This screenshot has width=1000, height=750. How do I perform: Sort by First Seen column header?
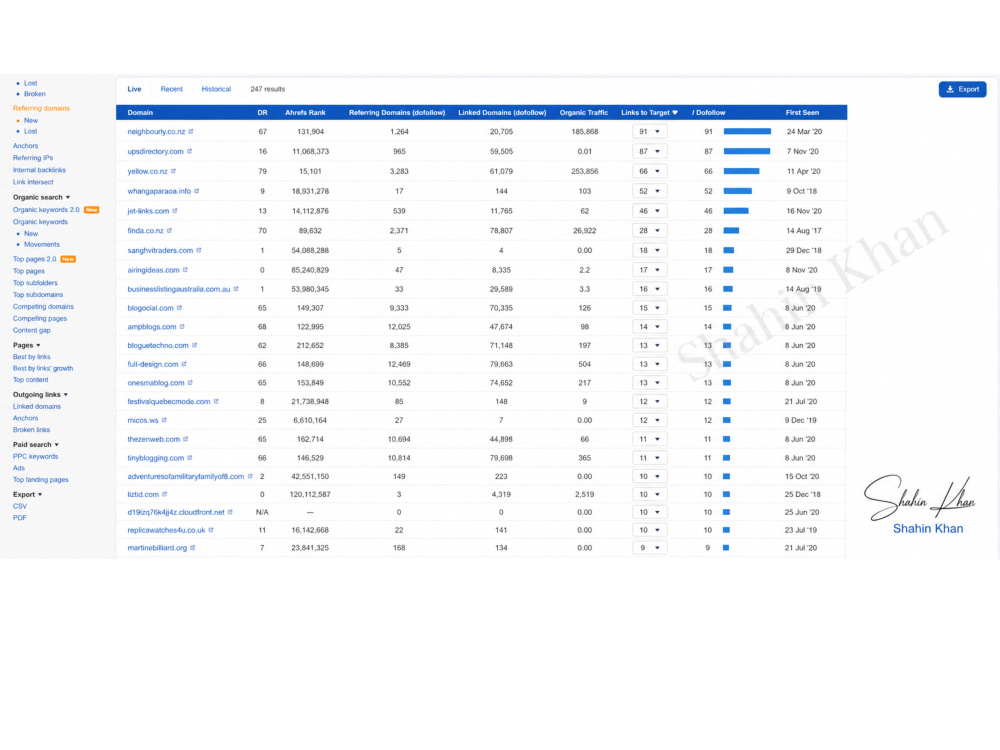(802, 112)
